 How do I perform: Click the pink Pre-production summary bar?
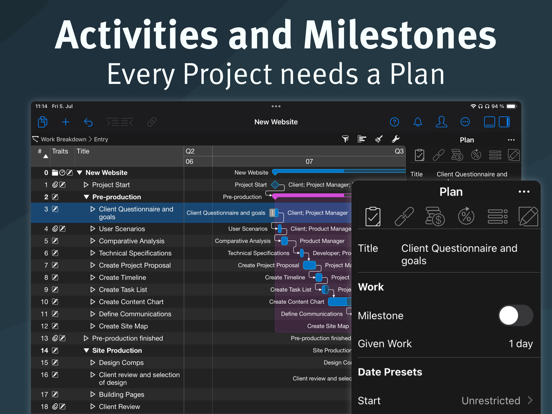tap(312, 195)
